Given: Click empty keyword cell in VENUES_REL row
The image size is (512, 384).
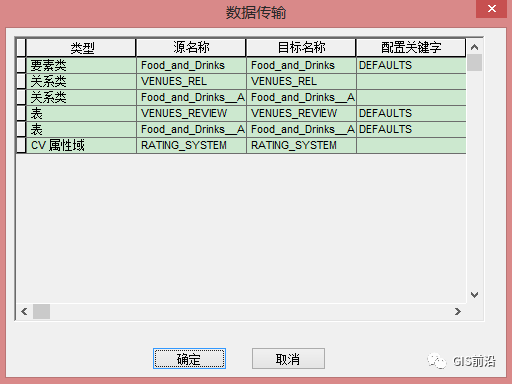Looking at the screenshot, I should pos(411,81).
